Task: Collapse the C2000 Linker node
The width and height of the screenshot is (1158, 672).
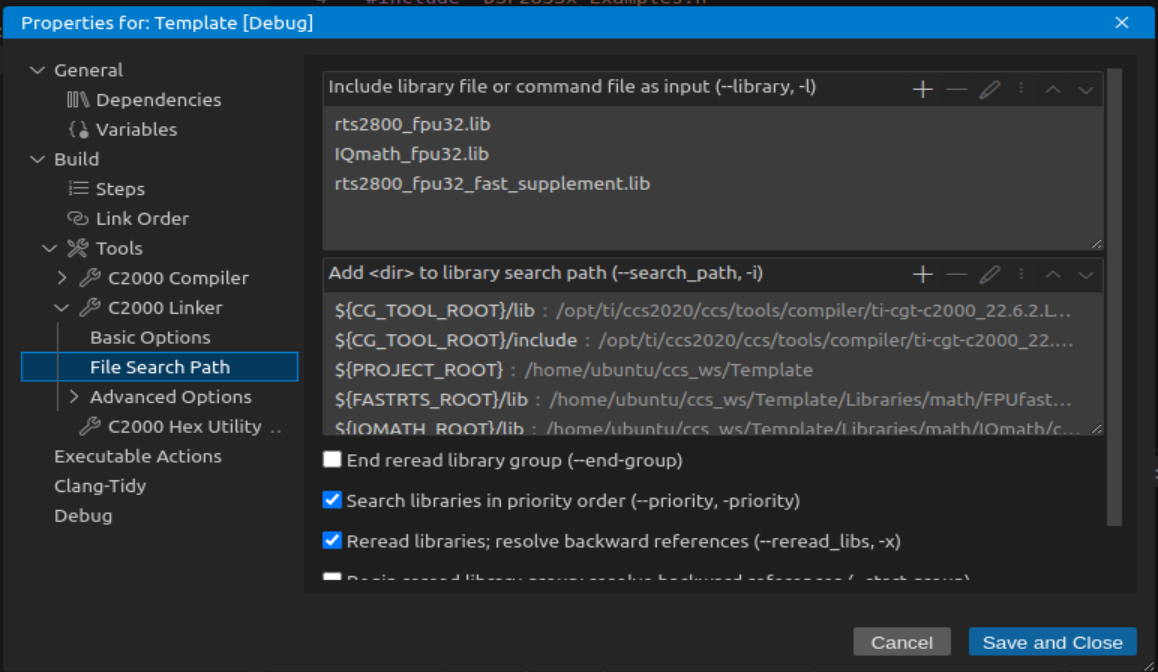Action: click(x=62, y=307)
